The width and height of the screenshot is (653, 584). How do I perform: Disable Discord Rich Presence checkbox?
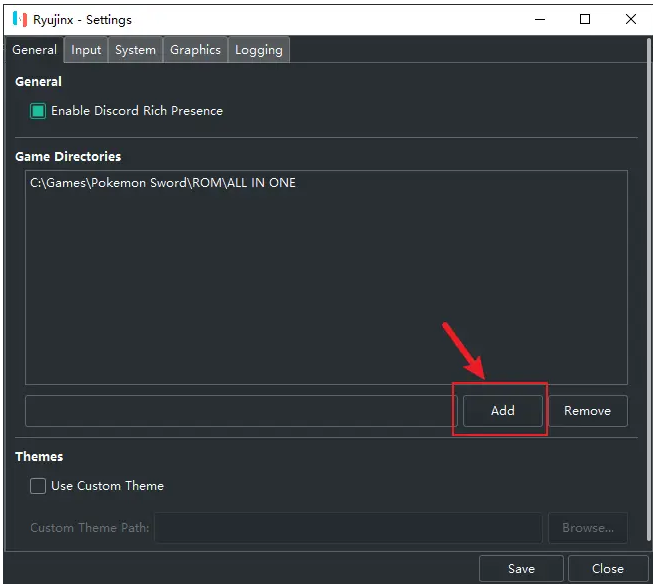coord(38,111)
